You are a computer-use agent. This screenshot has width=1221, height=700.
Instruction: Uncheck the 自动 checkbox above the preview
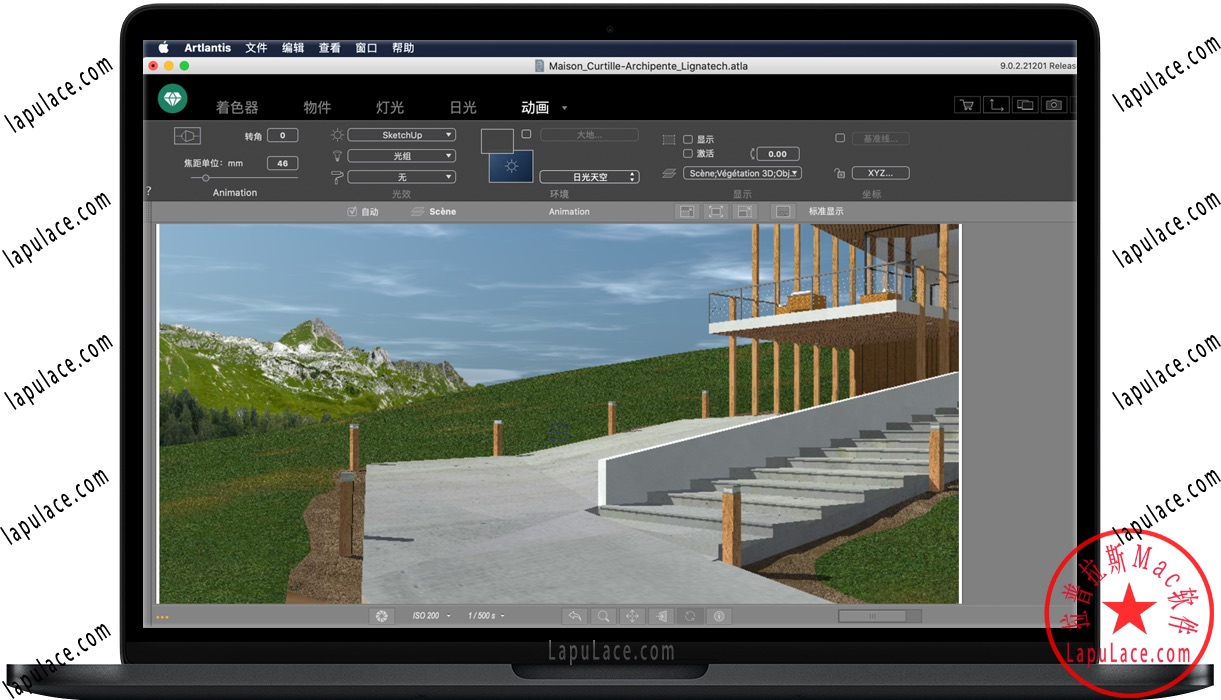tap(353, 211)
